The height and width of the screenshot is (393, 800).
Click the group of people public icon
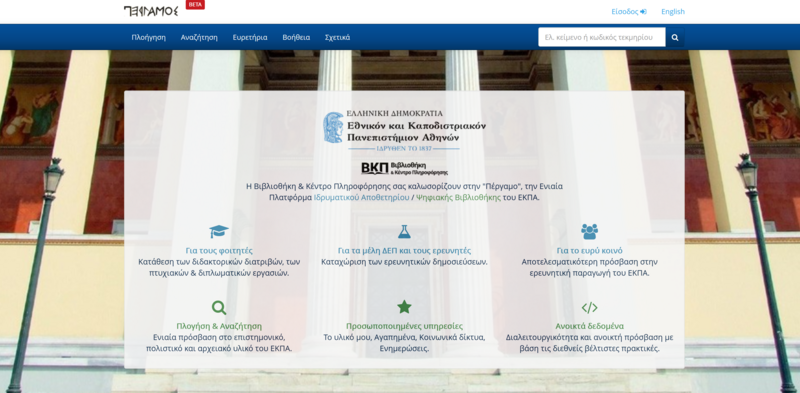coord(589,232)
